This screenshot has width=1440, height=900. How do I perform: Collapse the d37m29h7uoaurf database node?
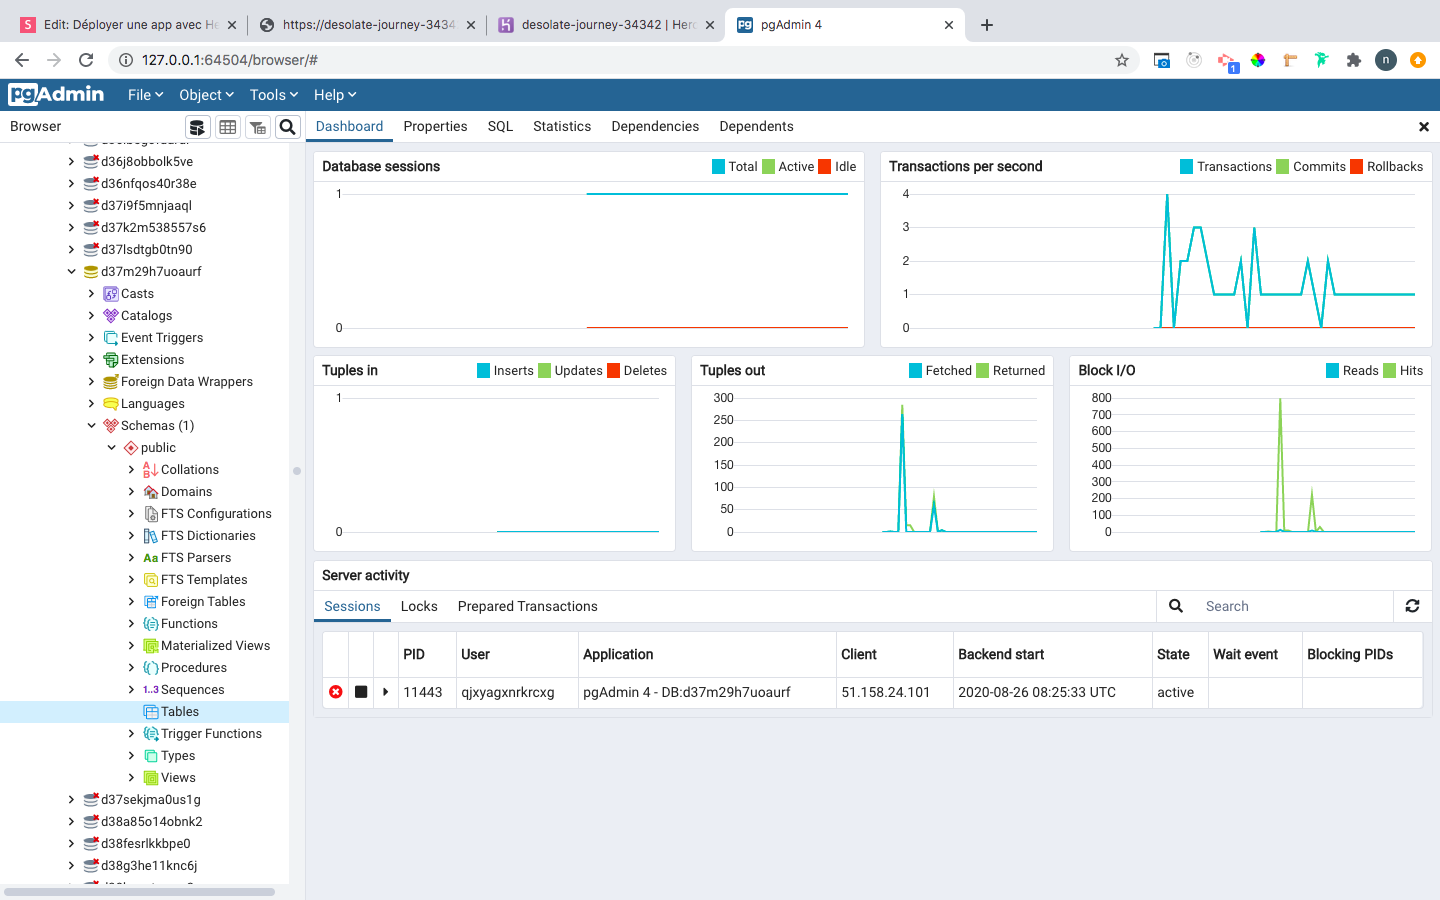click(71, 272)
